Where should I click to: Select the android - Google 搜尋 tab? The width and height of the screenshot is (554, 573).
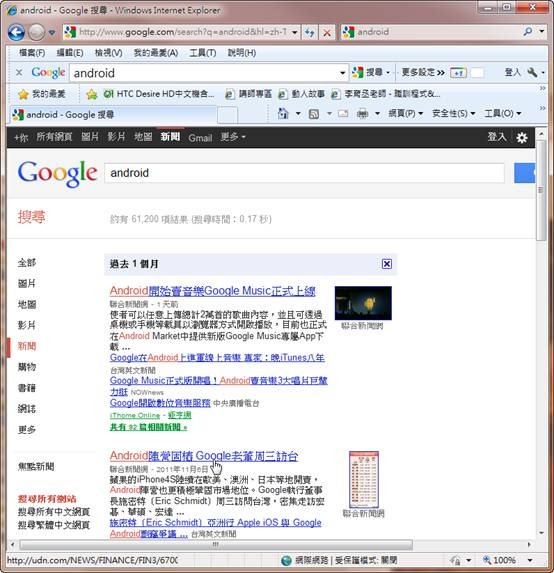click(x=113, y=115)
